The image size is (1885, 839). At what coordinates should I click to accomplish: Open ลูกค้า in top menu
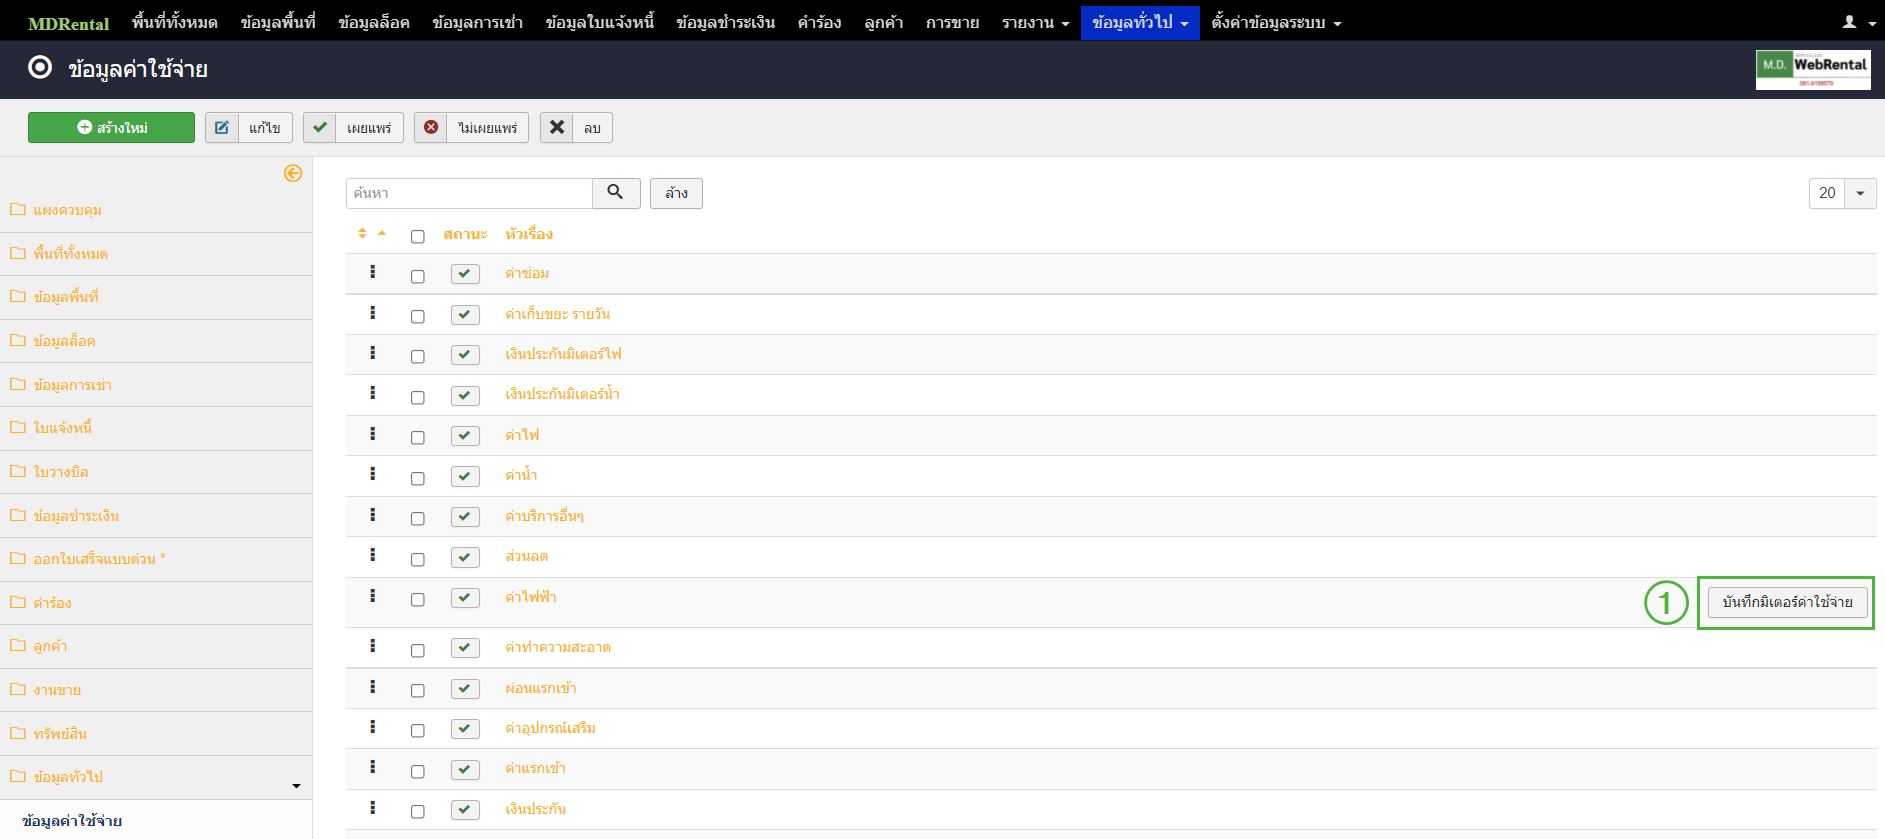883,22
